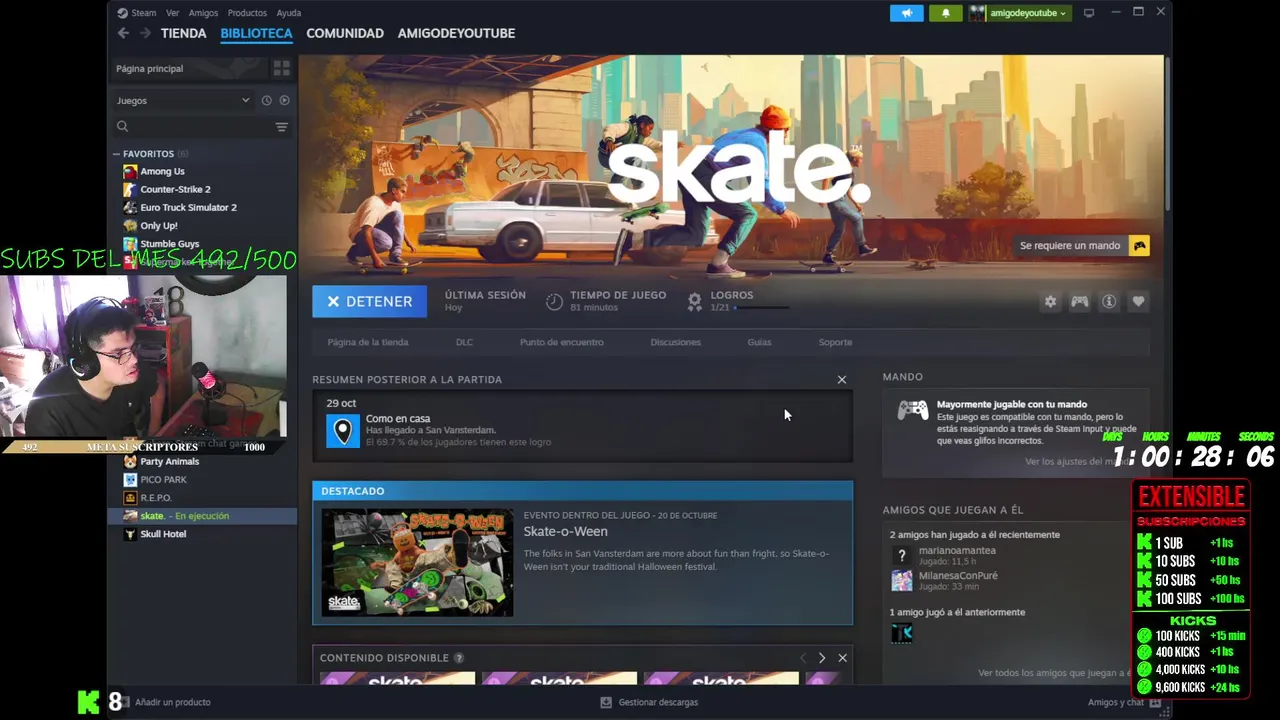Open AMIGODEYOUTUBE profile tab

point(456,33)
